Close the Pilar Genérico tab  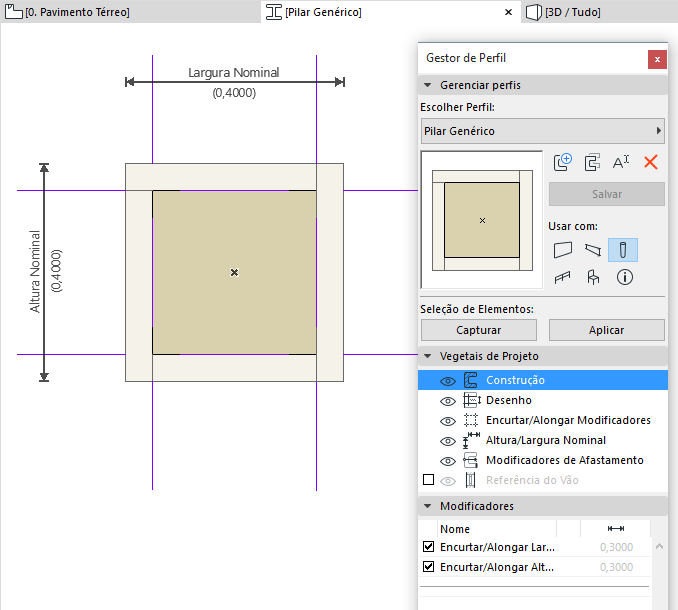(508, 12)
